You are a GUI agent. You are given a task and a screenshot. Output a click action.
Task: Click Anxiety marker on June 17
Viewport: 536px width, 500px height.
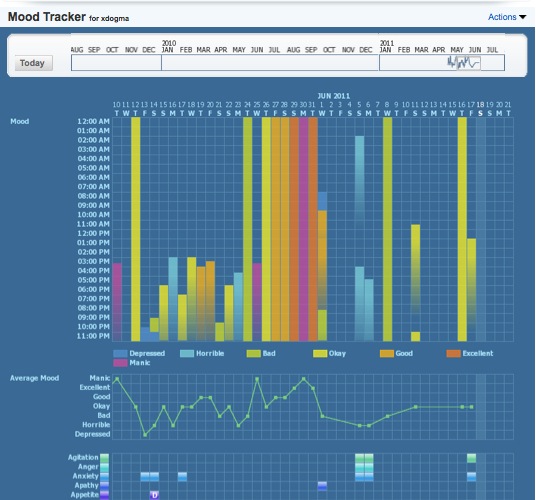coord(472,476)
